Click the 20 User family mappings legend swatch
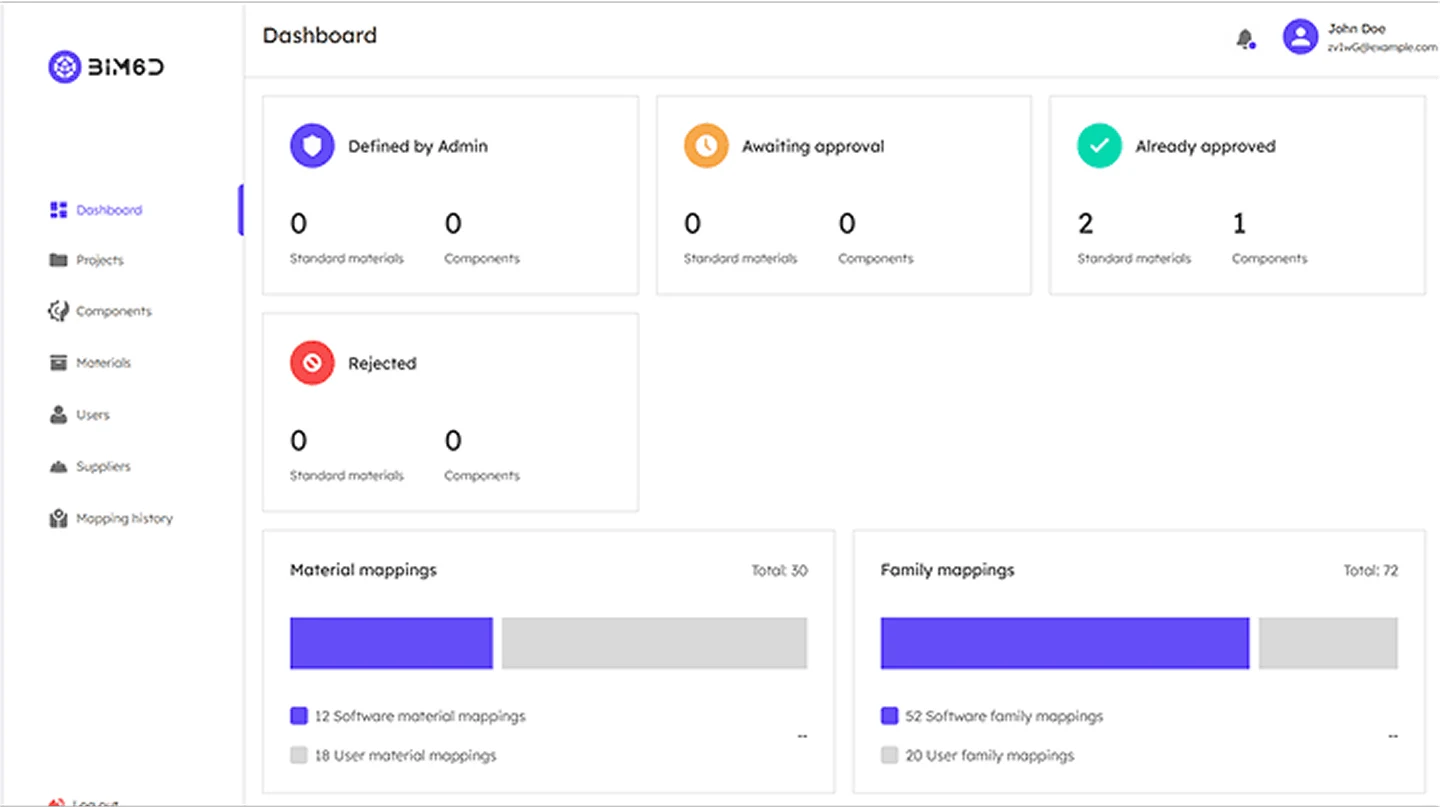Image resolution: width=1440 pixels, height=809 pixels. pyautogui.click(x=889, y=756)
